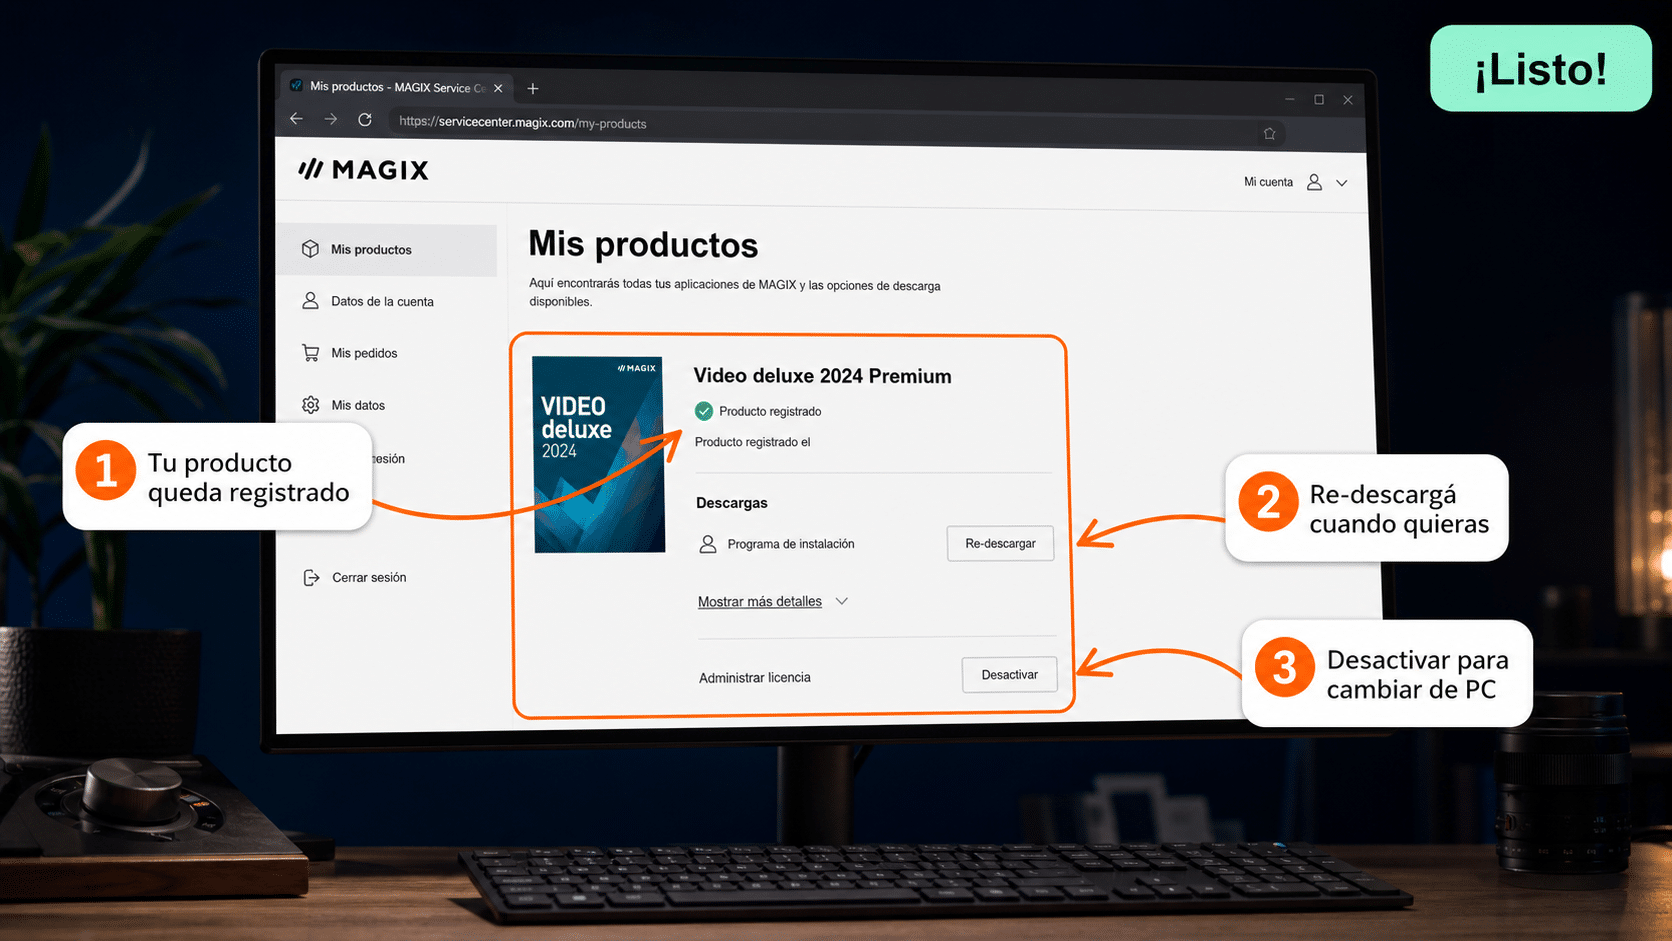Viewport: 1672px width, 941px height.
Task: Click the Mostrar más detalles link
Action: 760,601
